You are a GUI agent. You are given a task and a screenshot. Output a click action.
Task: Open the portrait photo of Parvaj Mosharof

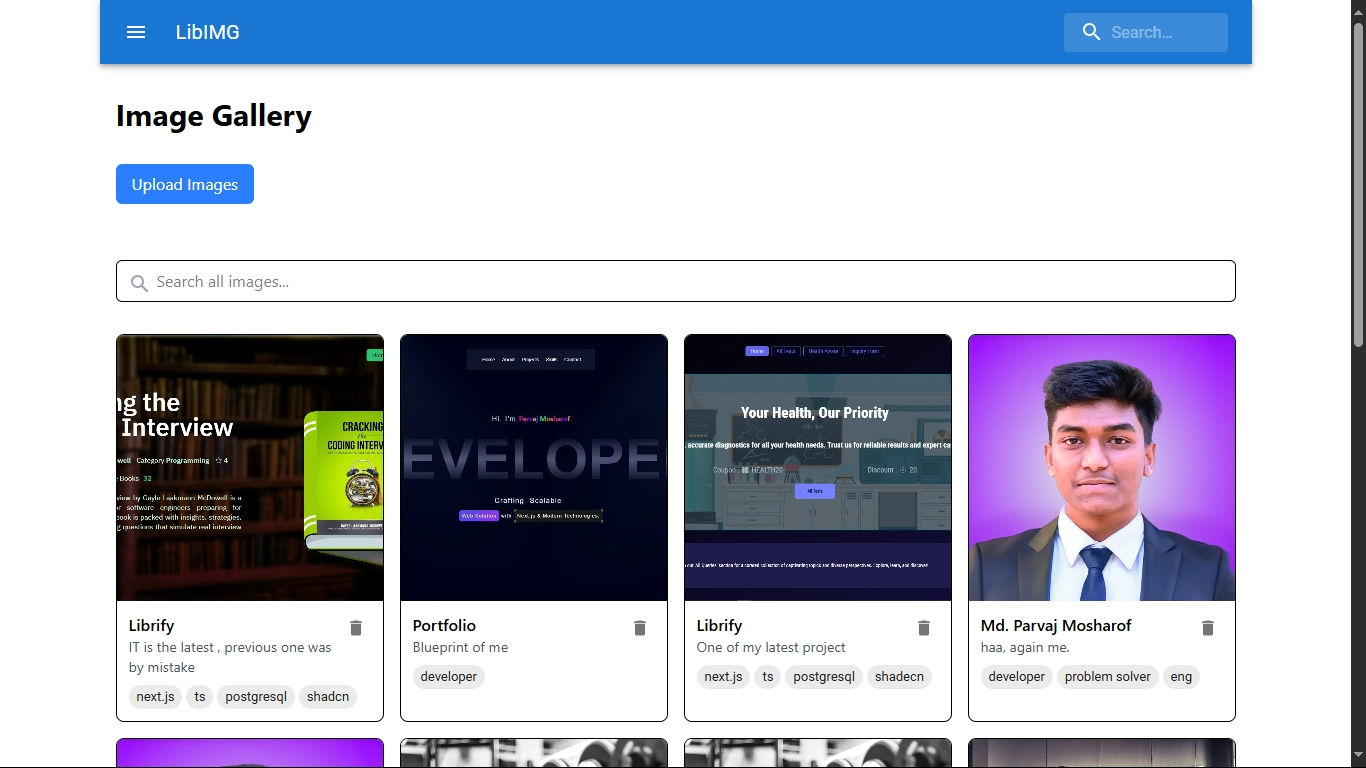point(1102,468)
